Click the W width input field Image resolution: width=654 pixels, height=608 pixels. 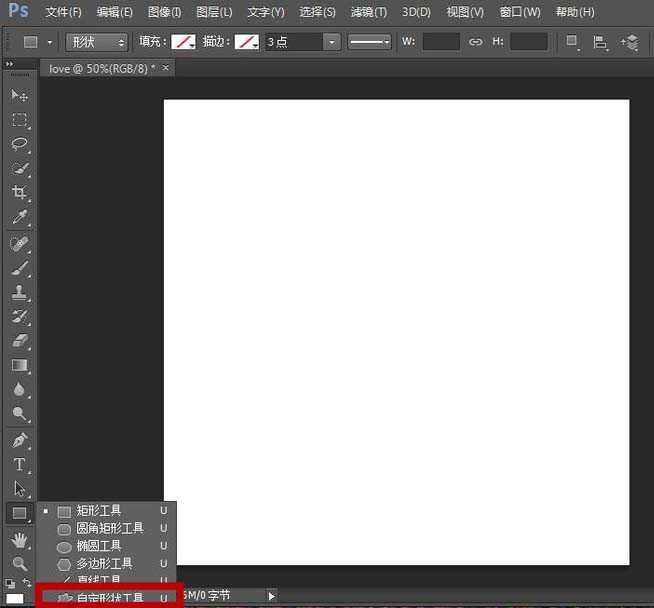(441, 42)
